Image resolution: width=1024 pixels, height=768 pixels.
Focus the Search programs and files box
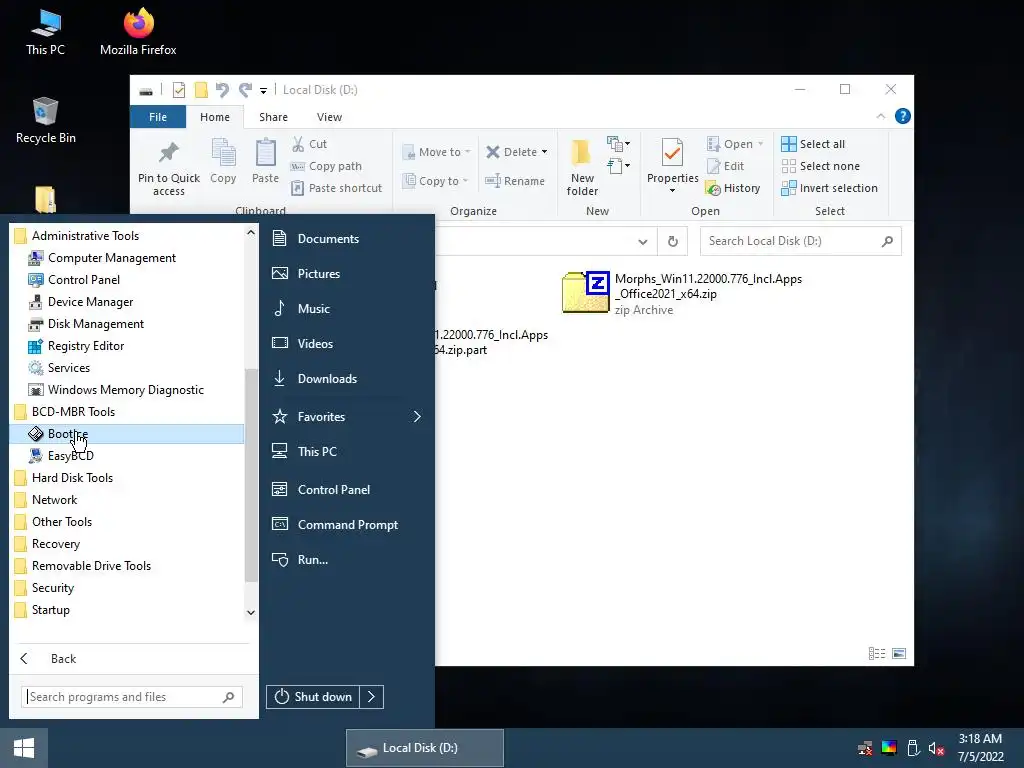[x=132, y=697]
